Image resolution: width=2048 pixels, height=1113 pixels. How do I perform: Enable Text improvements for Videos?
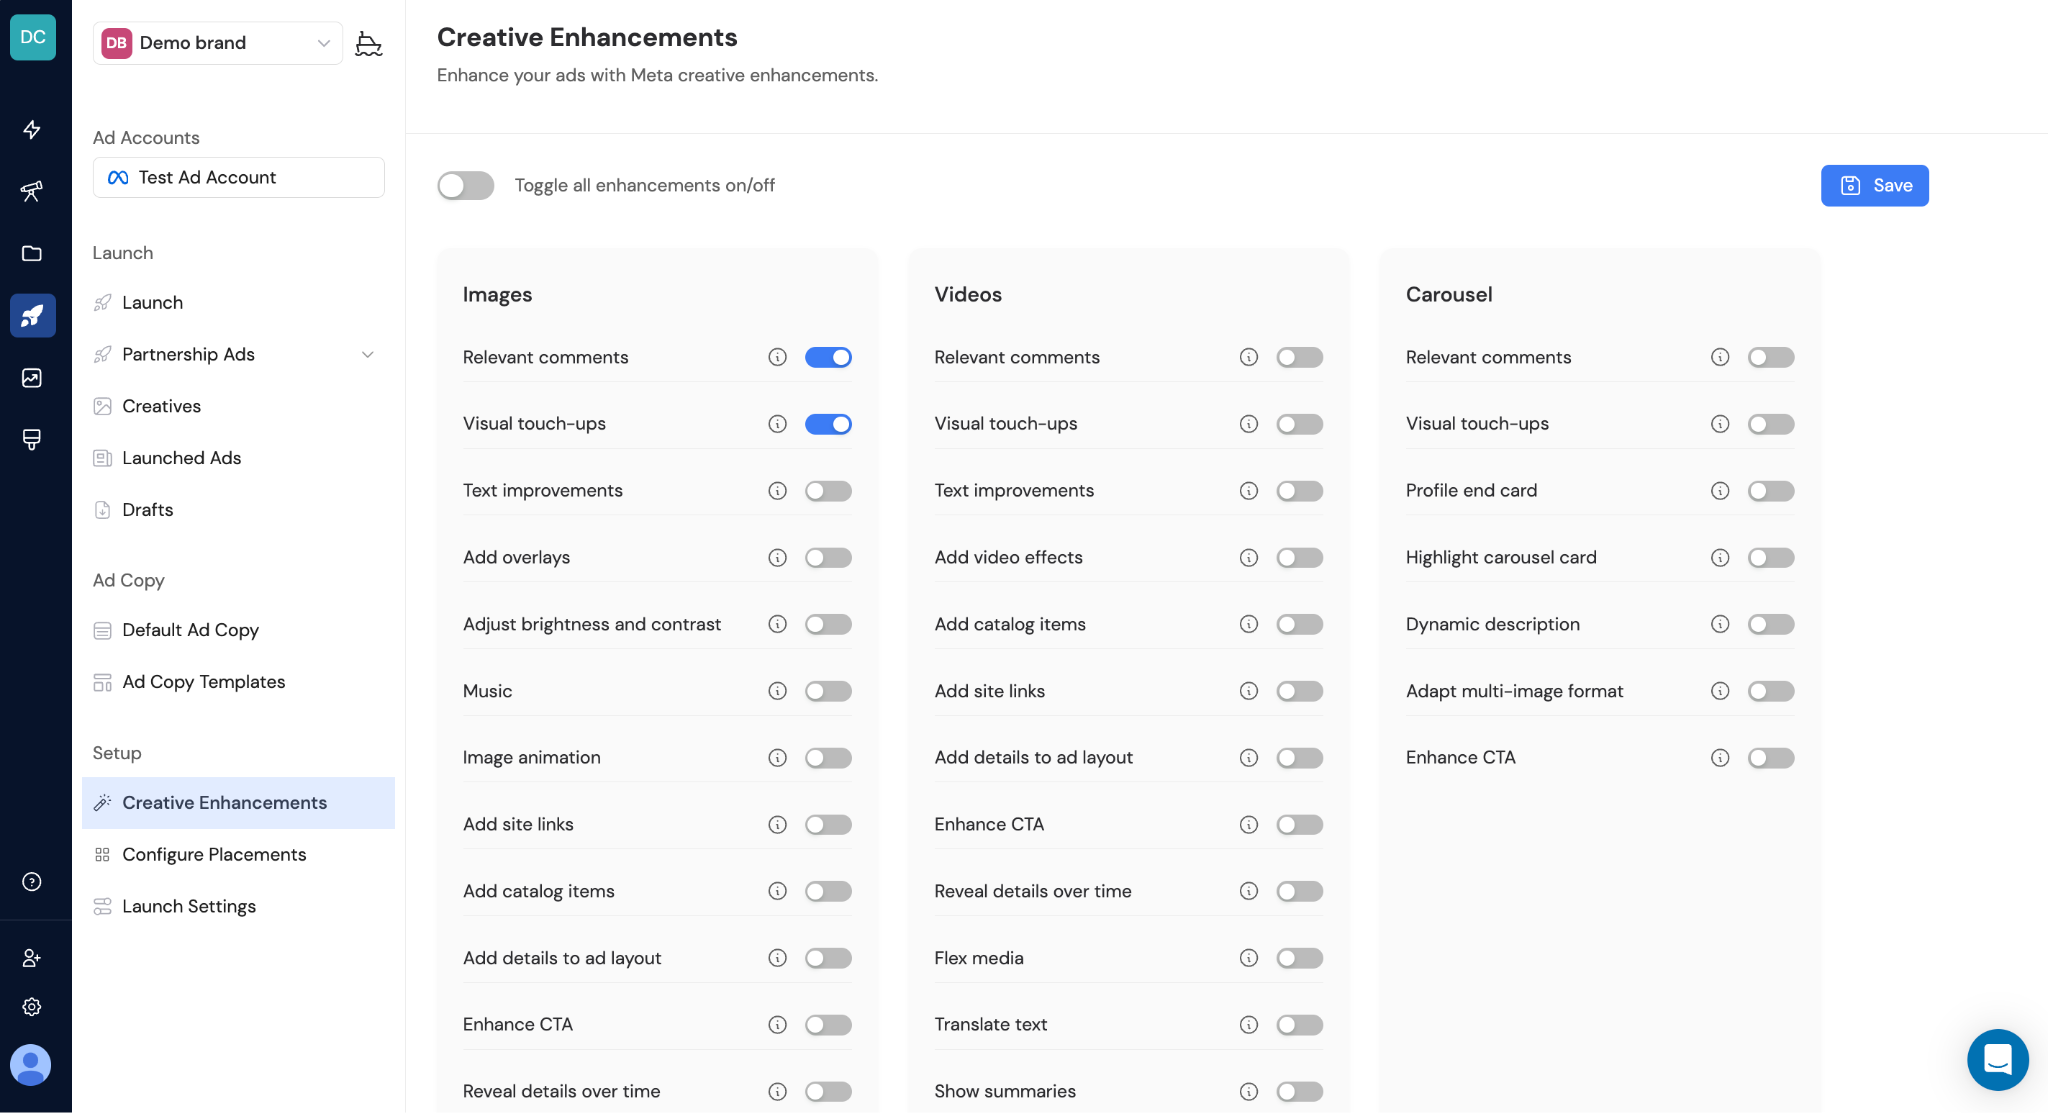point(1299,490)
